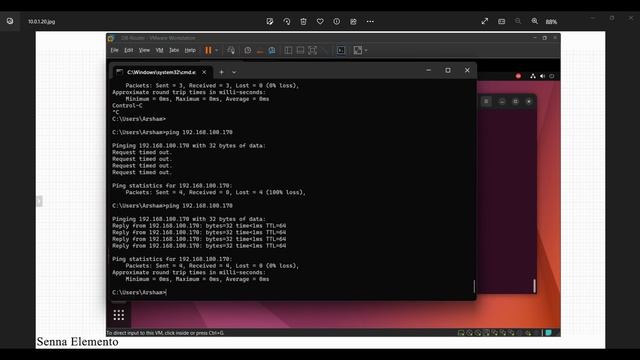The height and width of the screenshot is (360, 640).
Task: Open the VMware Edit menu
Action: pyautogui.click(x=129, y=50)
